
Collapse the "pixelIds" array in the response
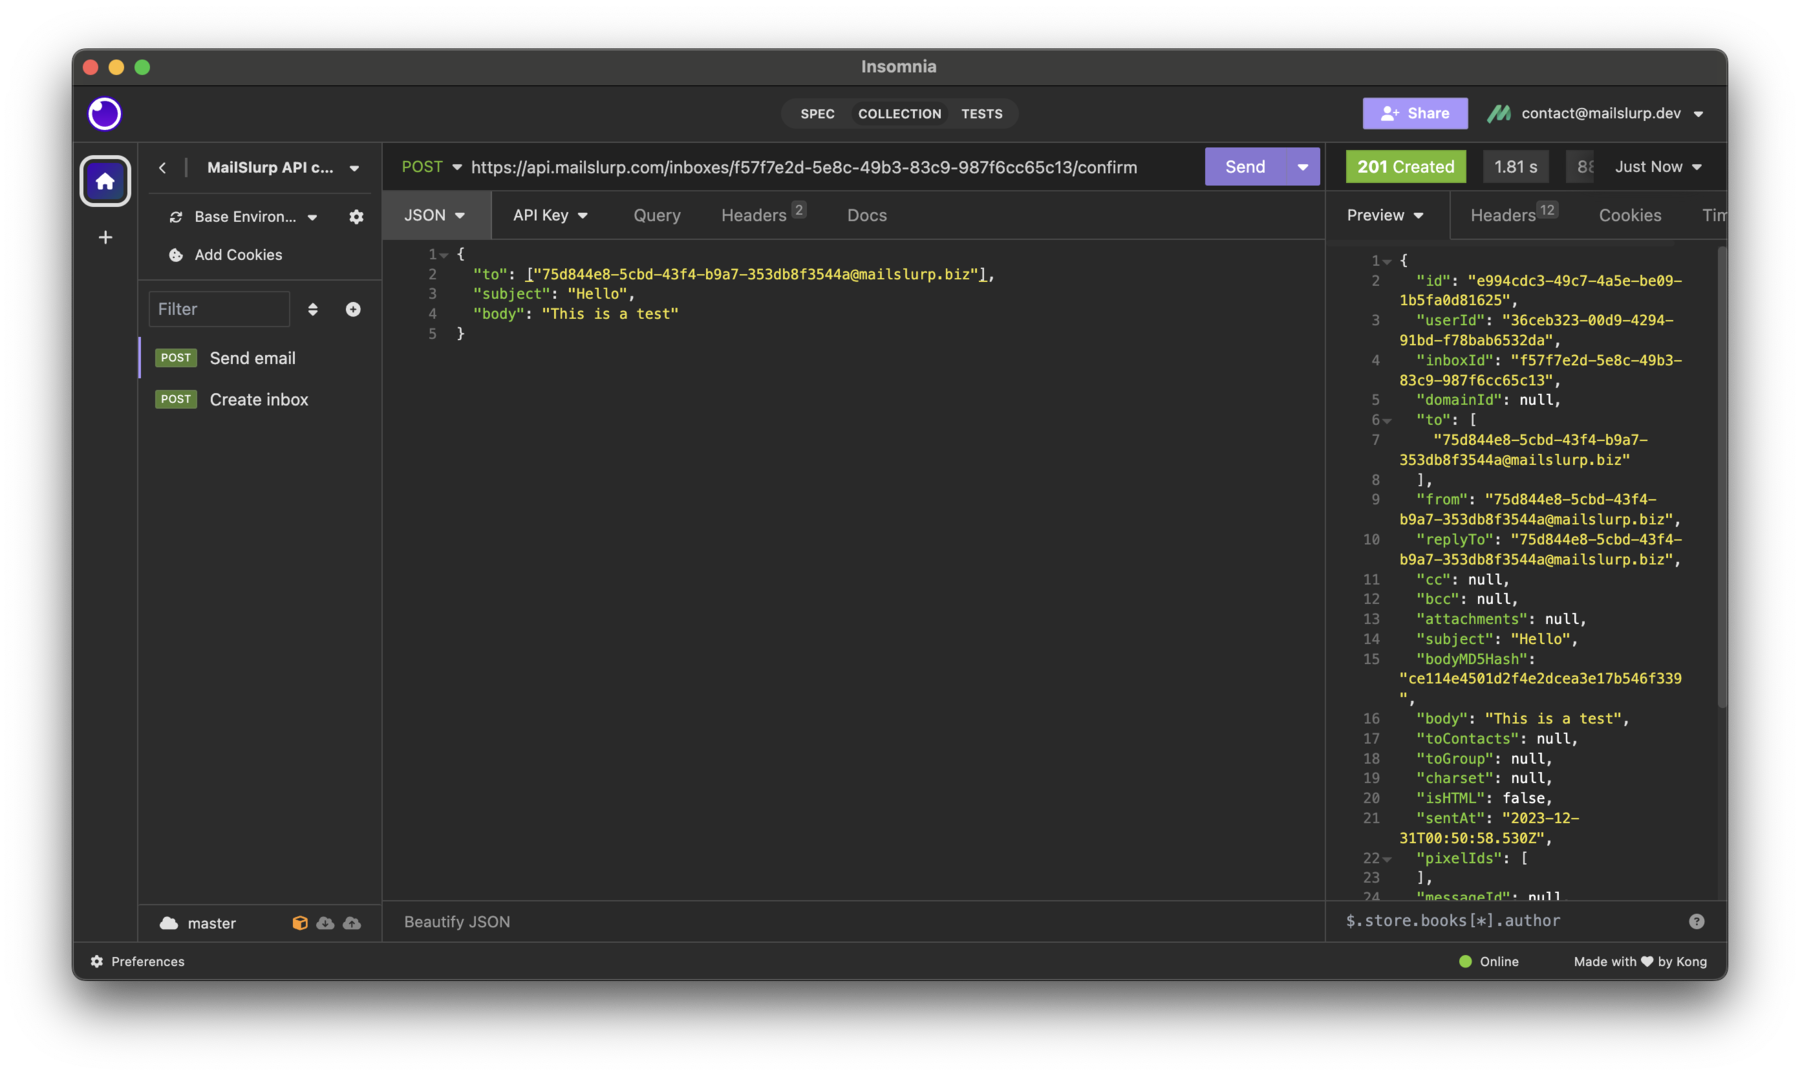coord(1387,859)
